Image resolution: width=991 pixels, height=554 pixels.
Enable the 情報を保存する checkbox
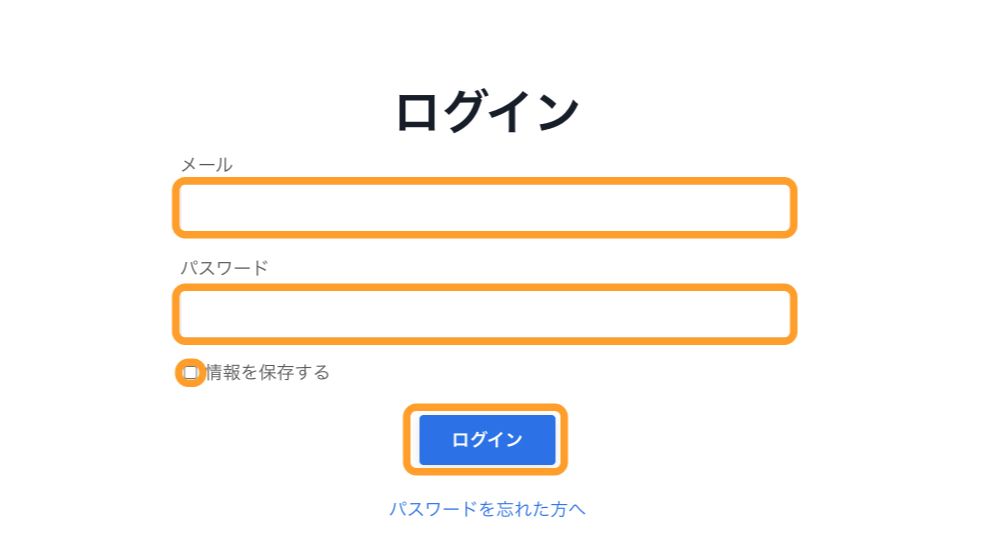[190, 373]
